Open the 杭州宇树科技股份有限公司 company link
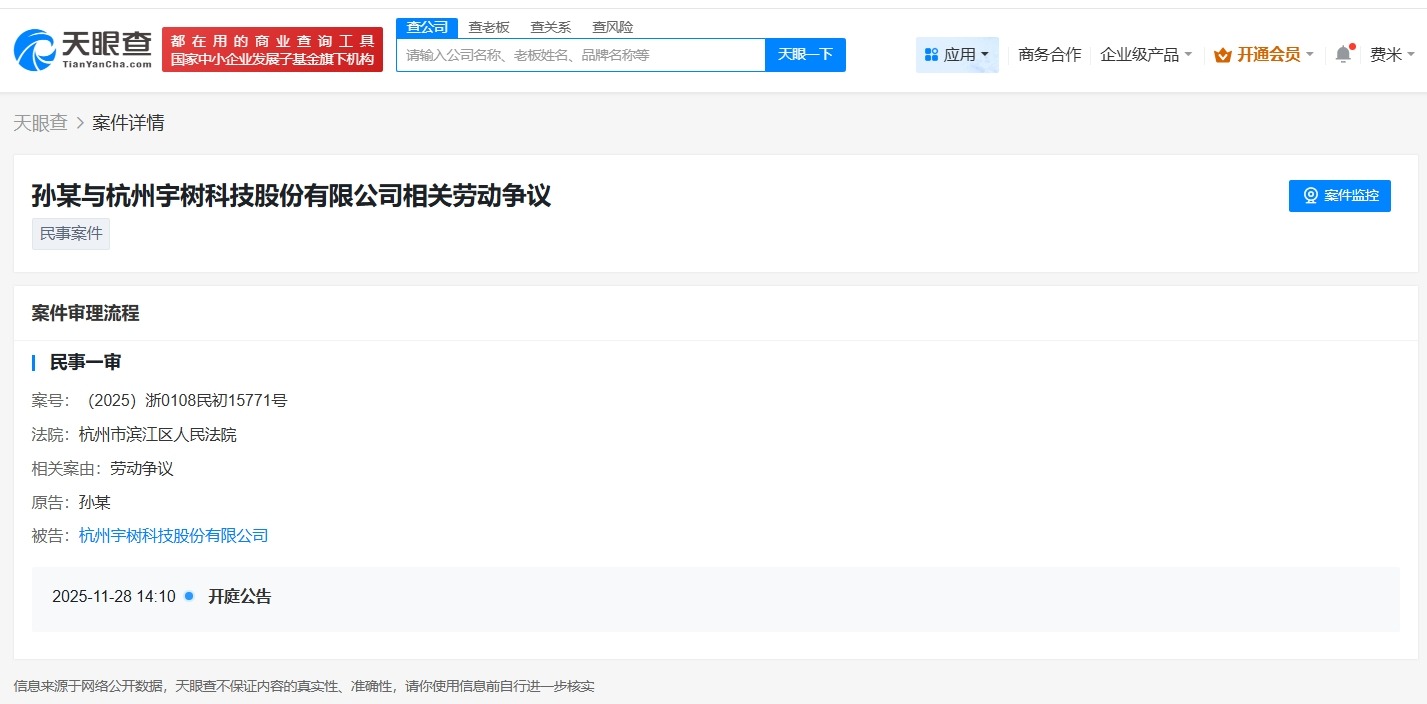1427x704 pixels. [173, 535]
